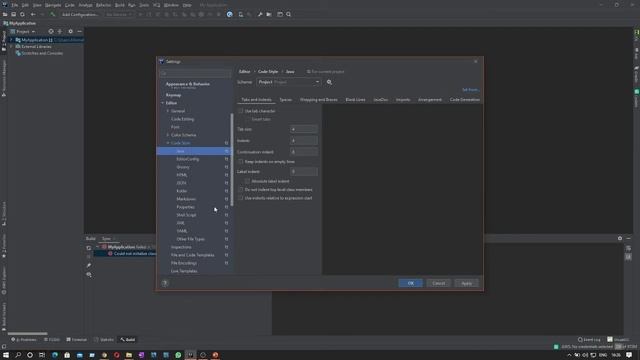
Task: Open WhatsApp from the taskbar
Action: click(178, 355)
